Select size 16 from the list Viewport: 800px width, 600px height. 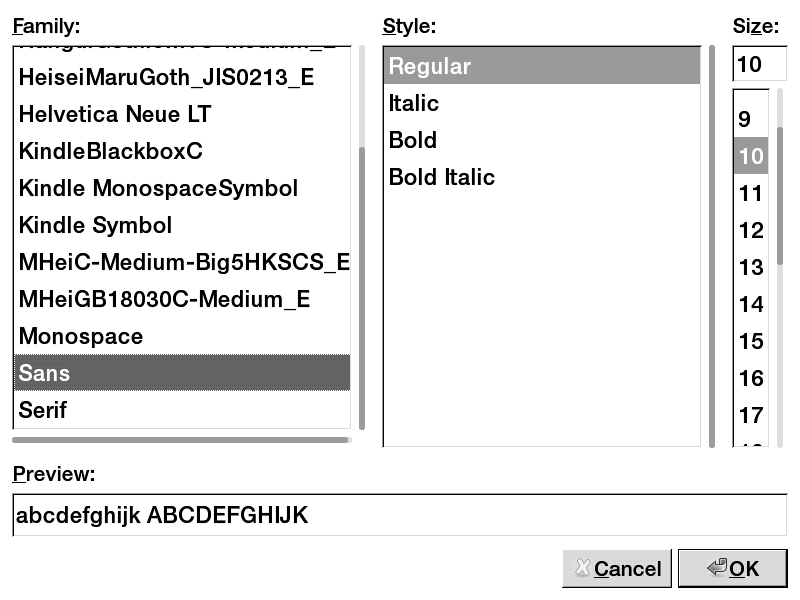pyautogui.click(x=751, y=378)
